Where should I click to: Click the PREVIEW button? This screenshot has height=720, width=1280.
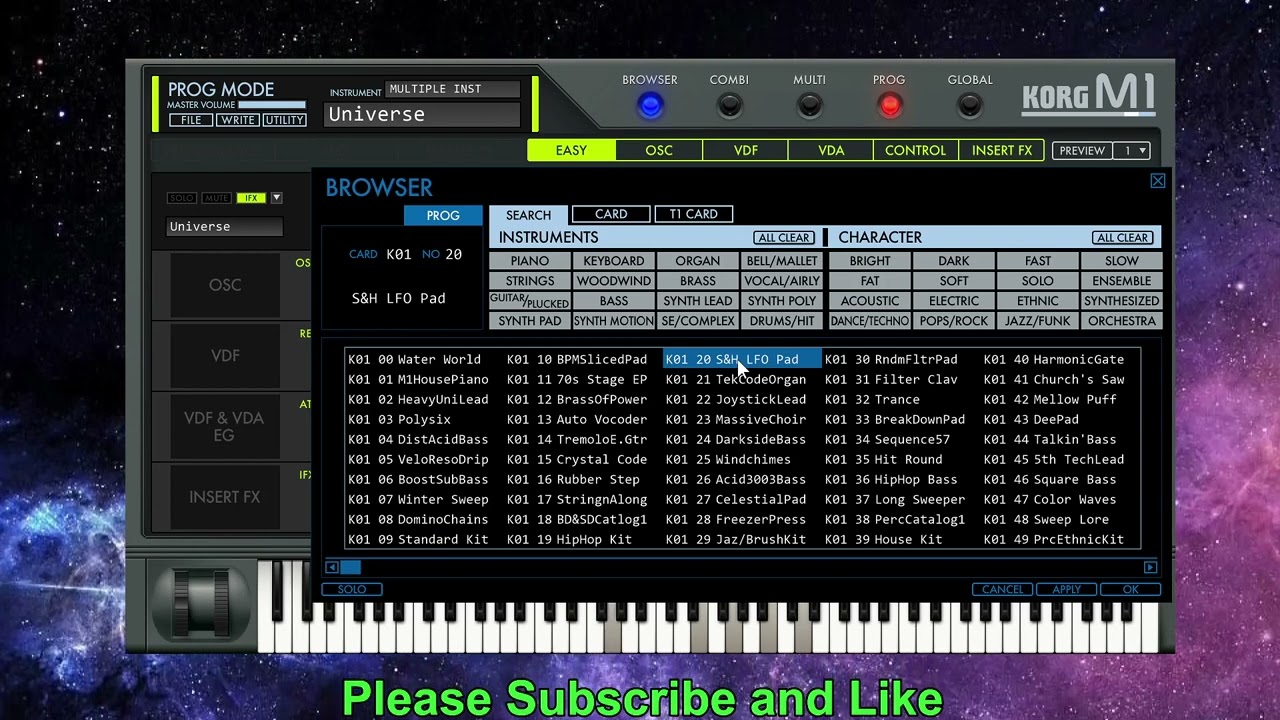[1082, 151]
